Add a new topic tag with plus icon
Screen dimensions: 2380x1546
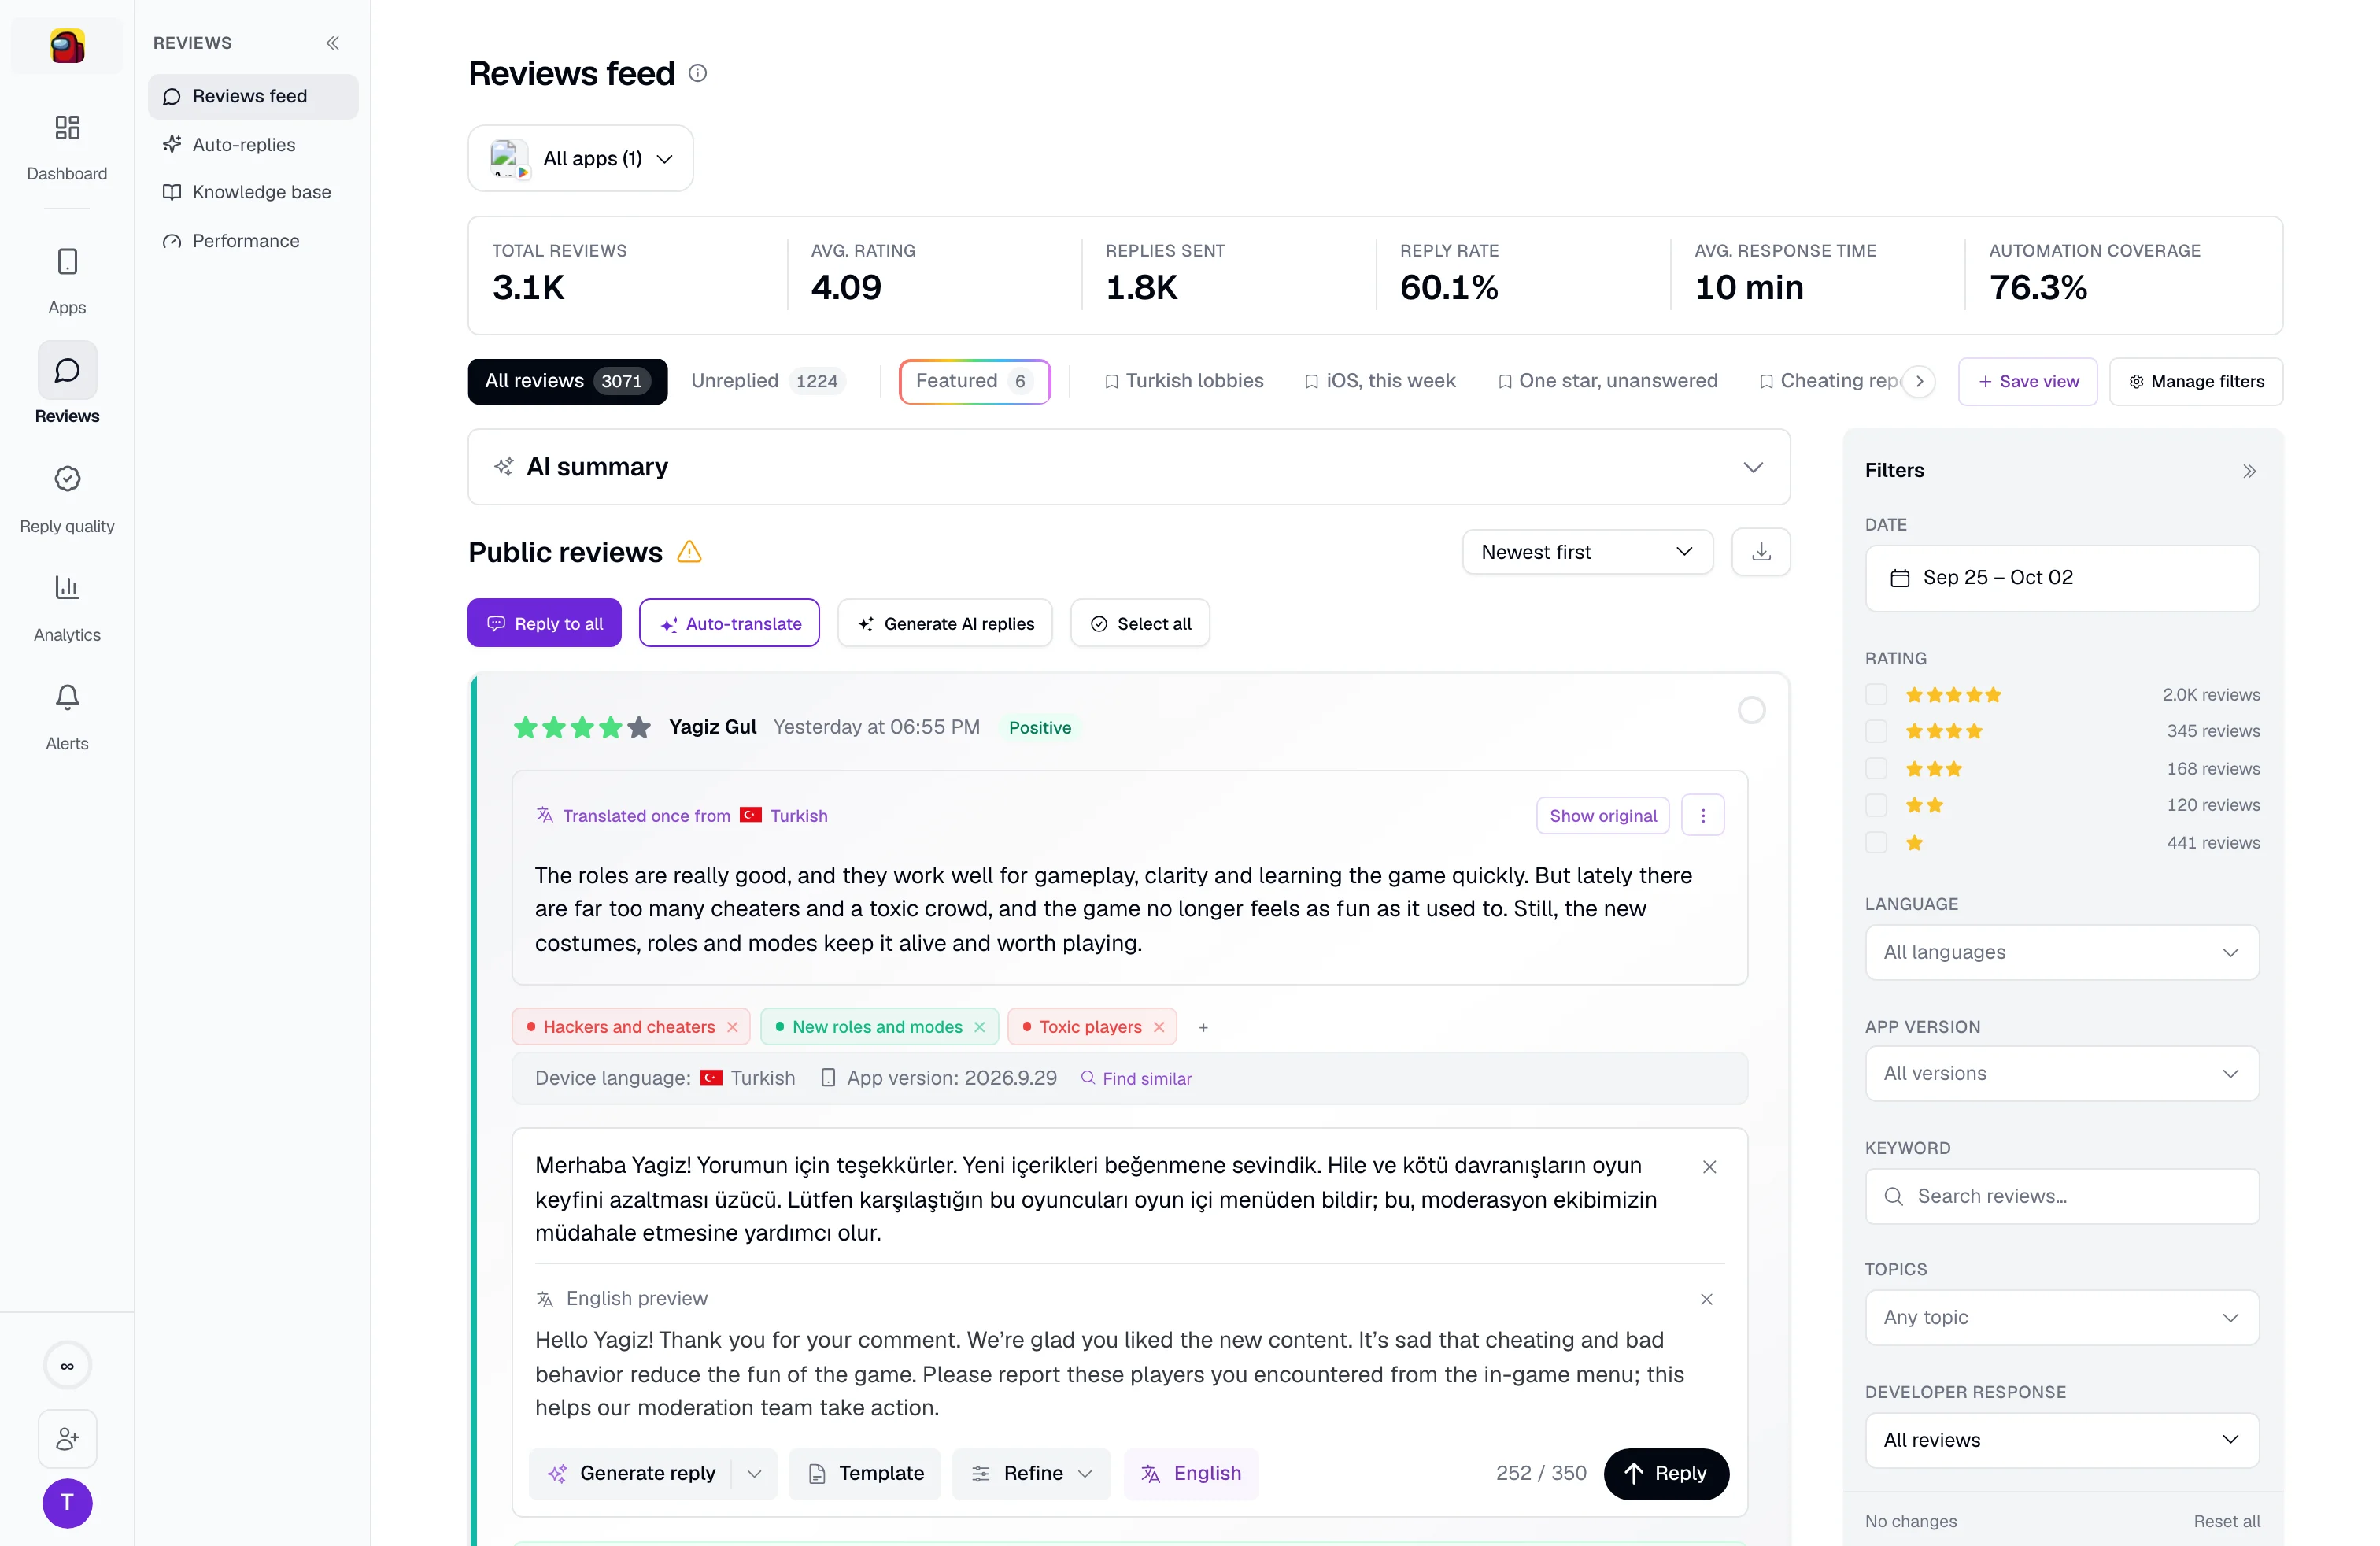[1204, 1028]
